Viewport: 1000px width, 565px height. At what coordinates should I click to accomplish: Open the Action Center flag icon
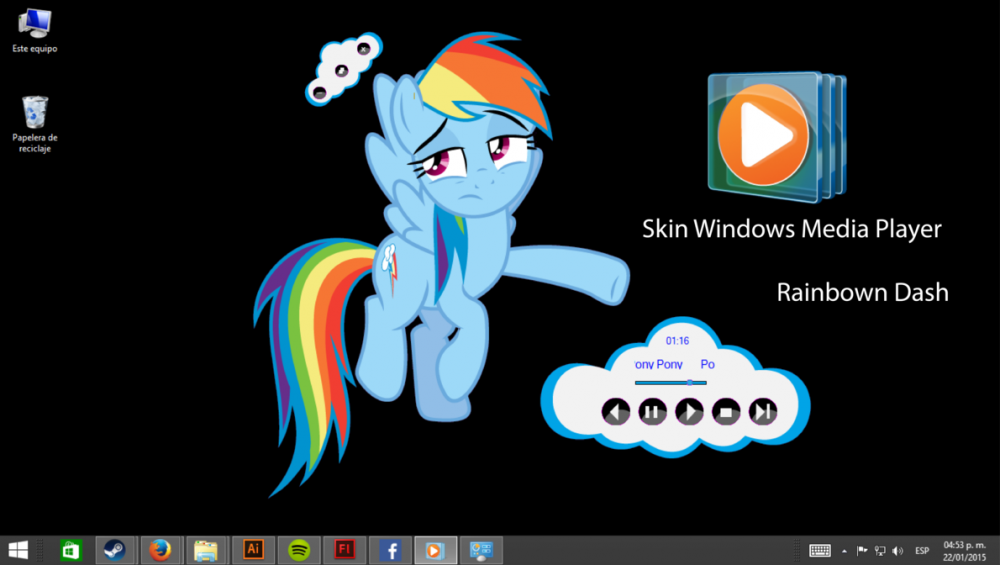coord(862,550)
